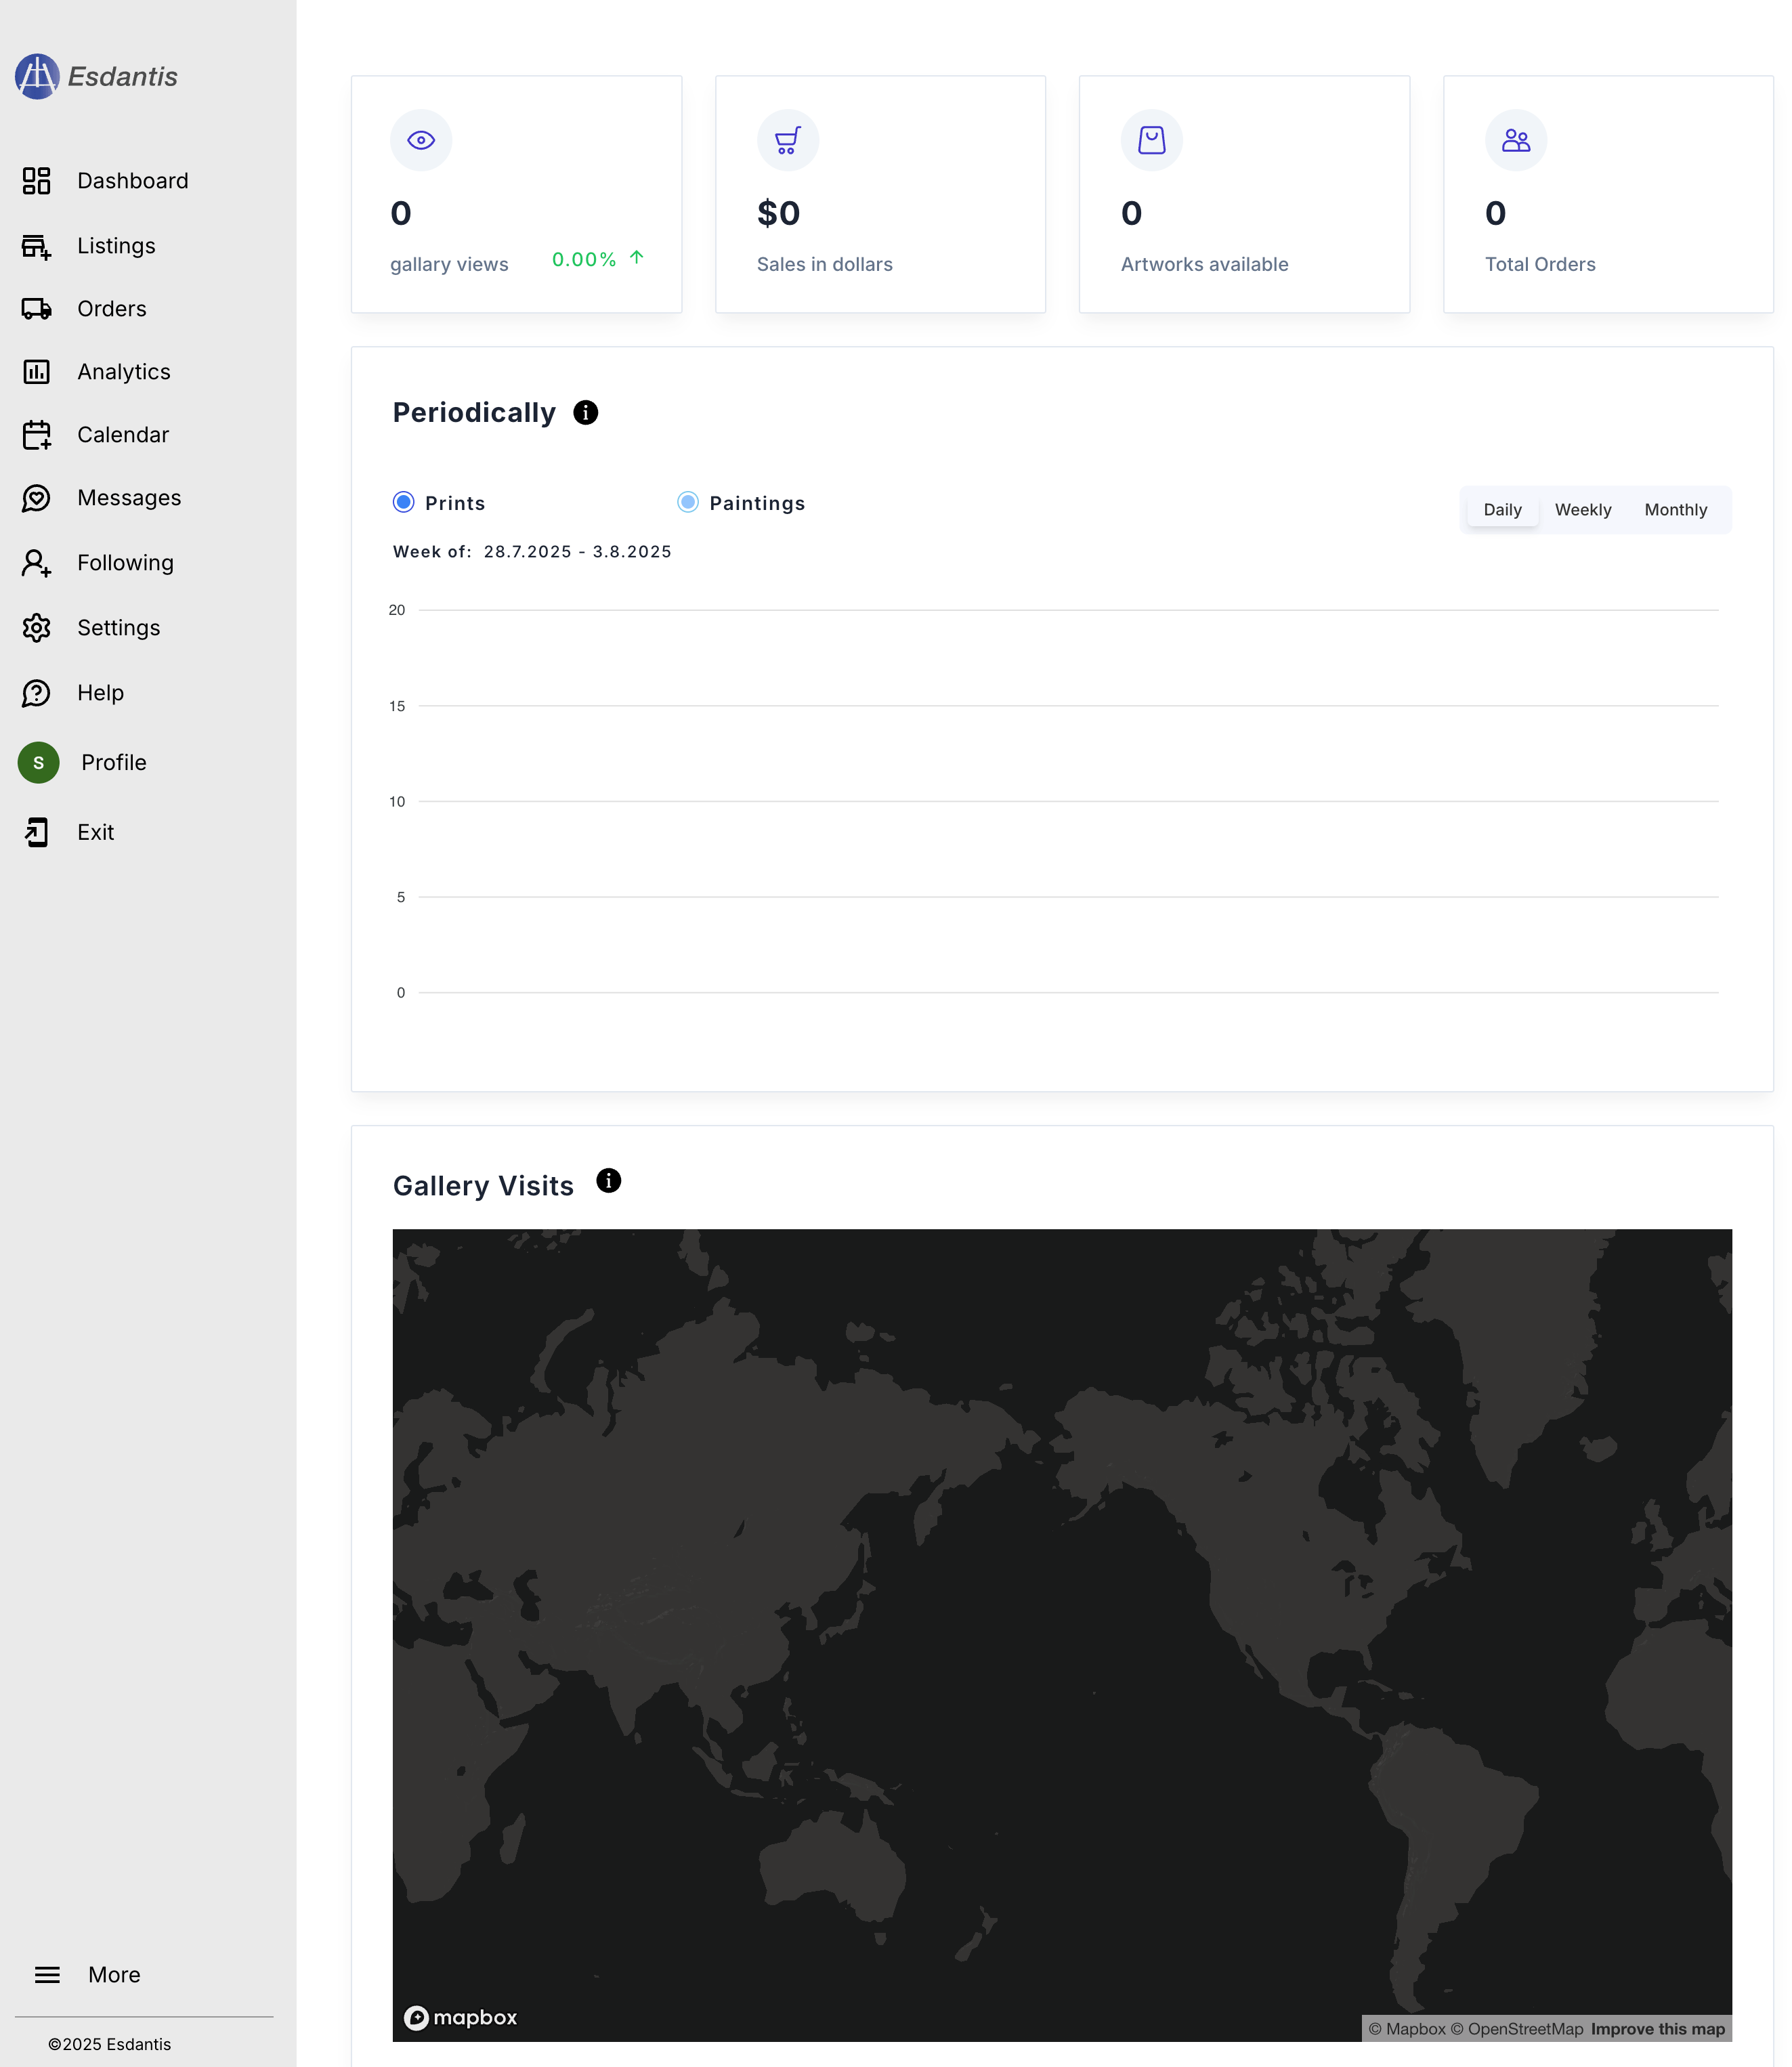Click the green 0.00% change indicator
Viewport: 1792px width, 2067px height.
(584, 259)
